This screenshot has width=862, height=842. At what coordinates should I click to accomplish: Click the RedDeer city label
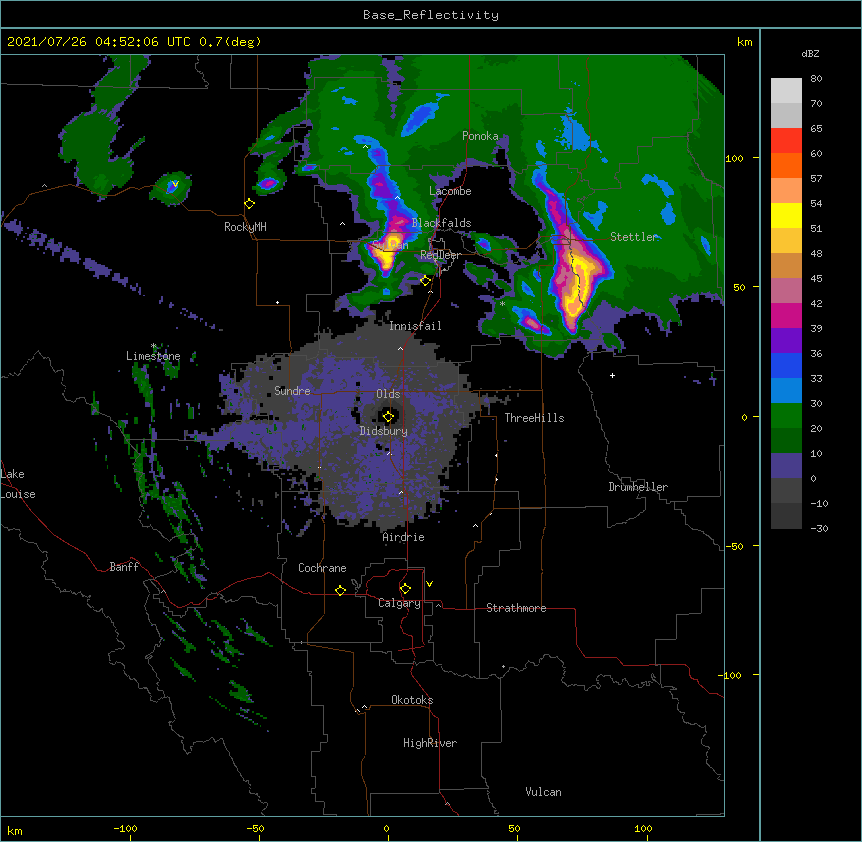click(440, 255)
